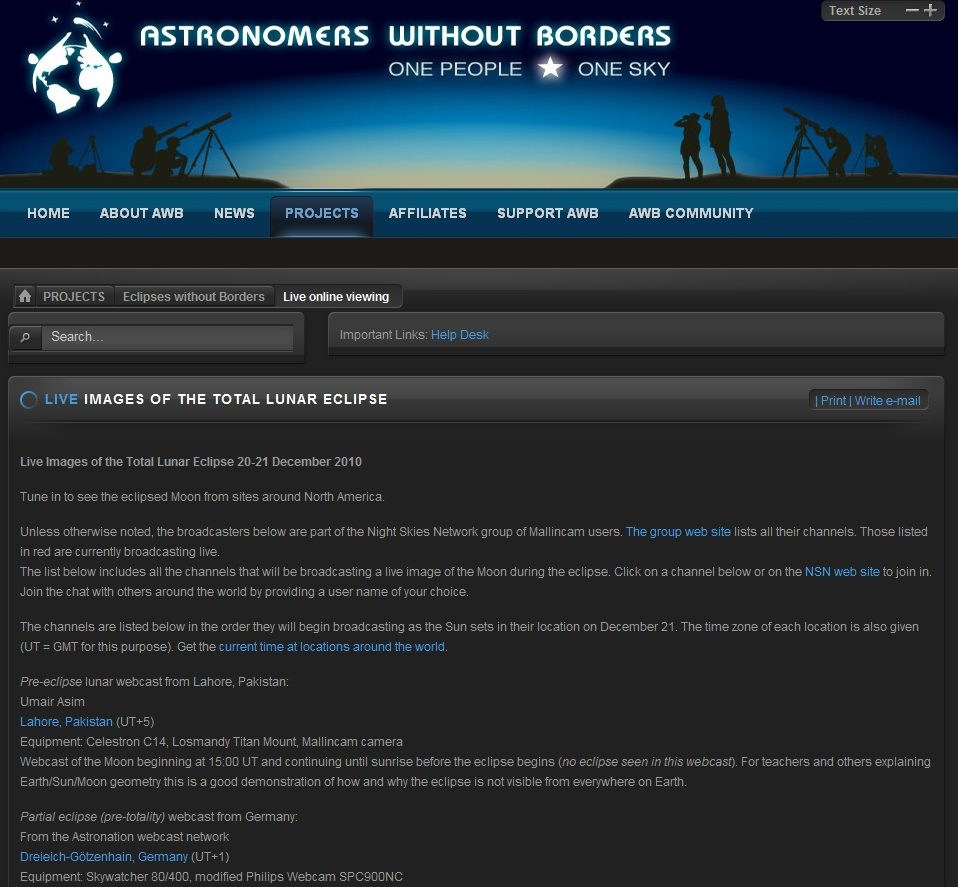
Task: Click 'ONE PEOPLE ONE SKY' tagline
Action: click(x=529, y=68)
